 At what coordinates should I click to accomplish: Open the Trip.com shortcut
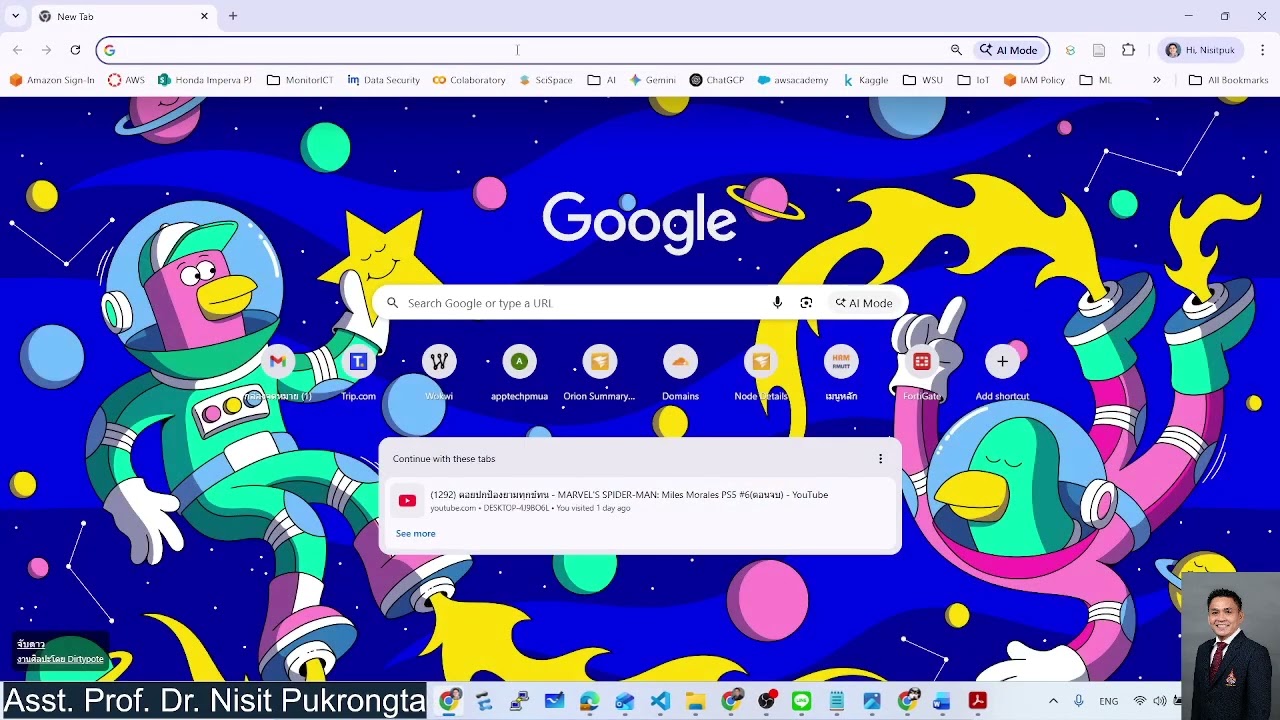(x=358, y=372)
